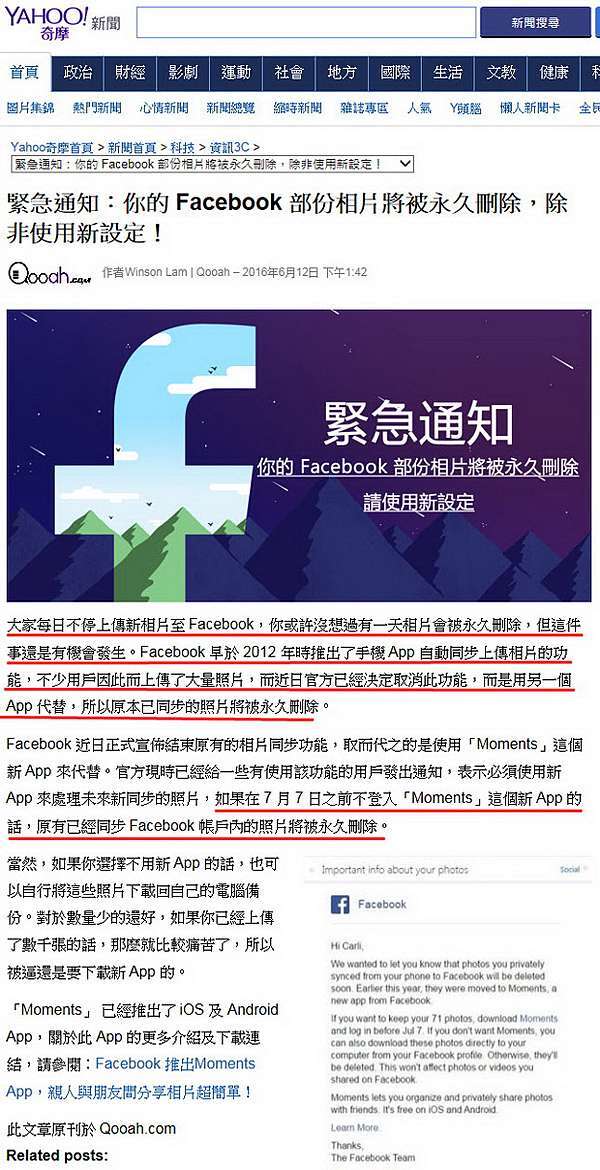Click the Qooah.com source logo
This screenshot has width=600, height=1170.
click(49, 273)
